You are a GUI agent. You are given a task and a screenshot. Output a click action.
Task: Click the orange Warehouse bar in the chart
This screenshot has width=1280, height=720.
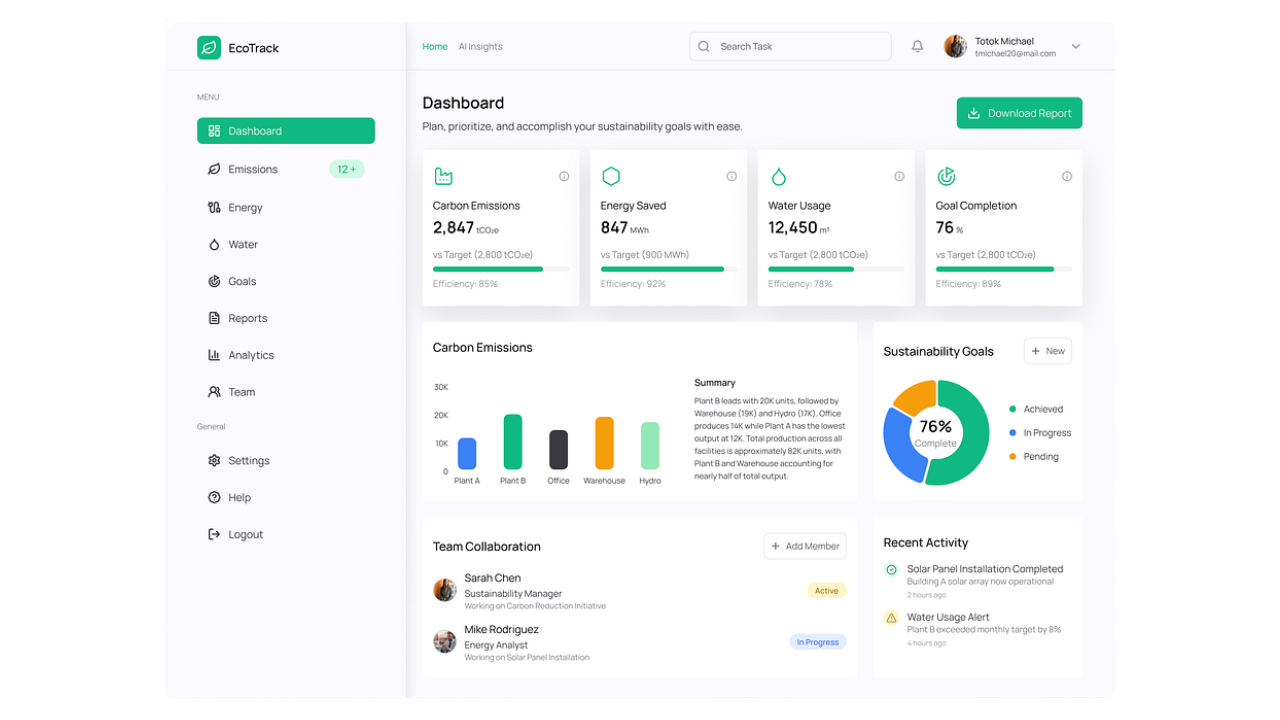[x=604, y=443]
